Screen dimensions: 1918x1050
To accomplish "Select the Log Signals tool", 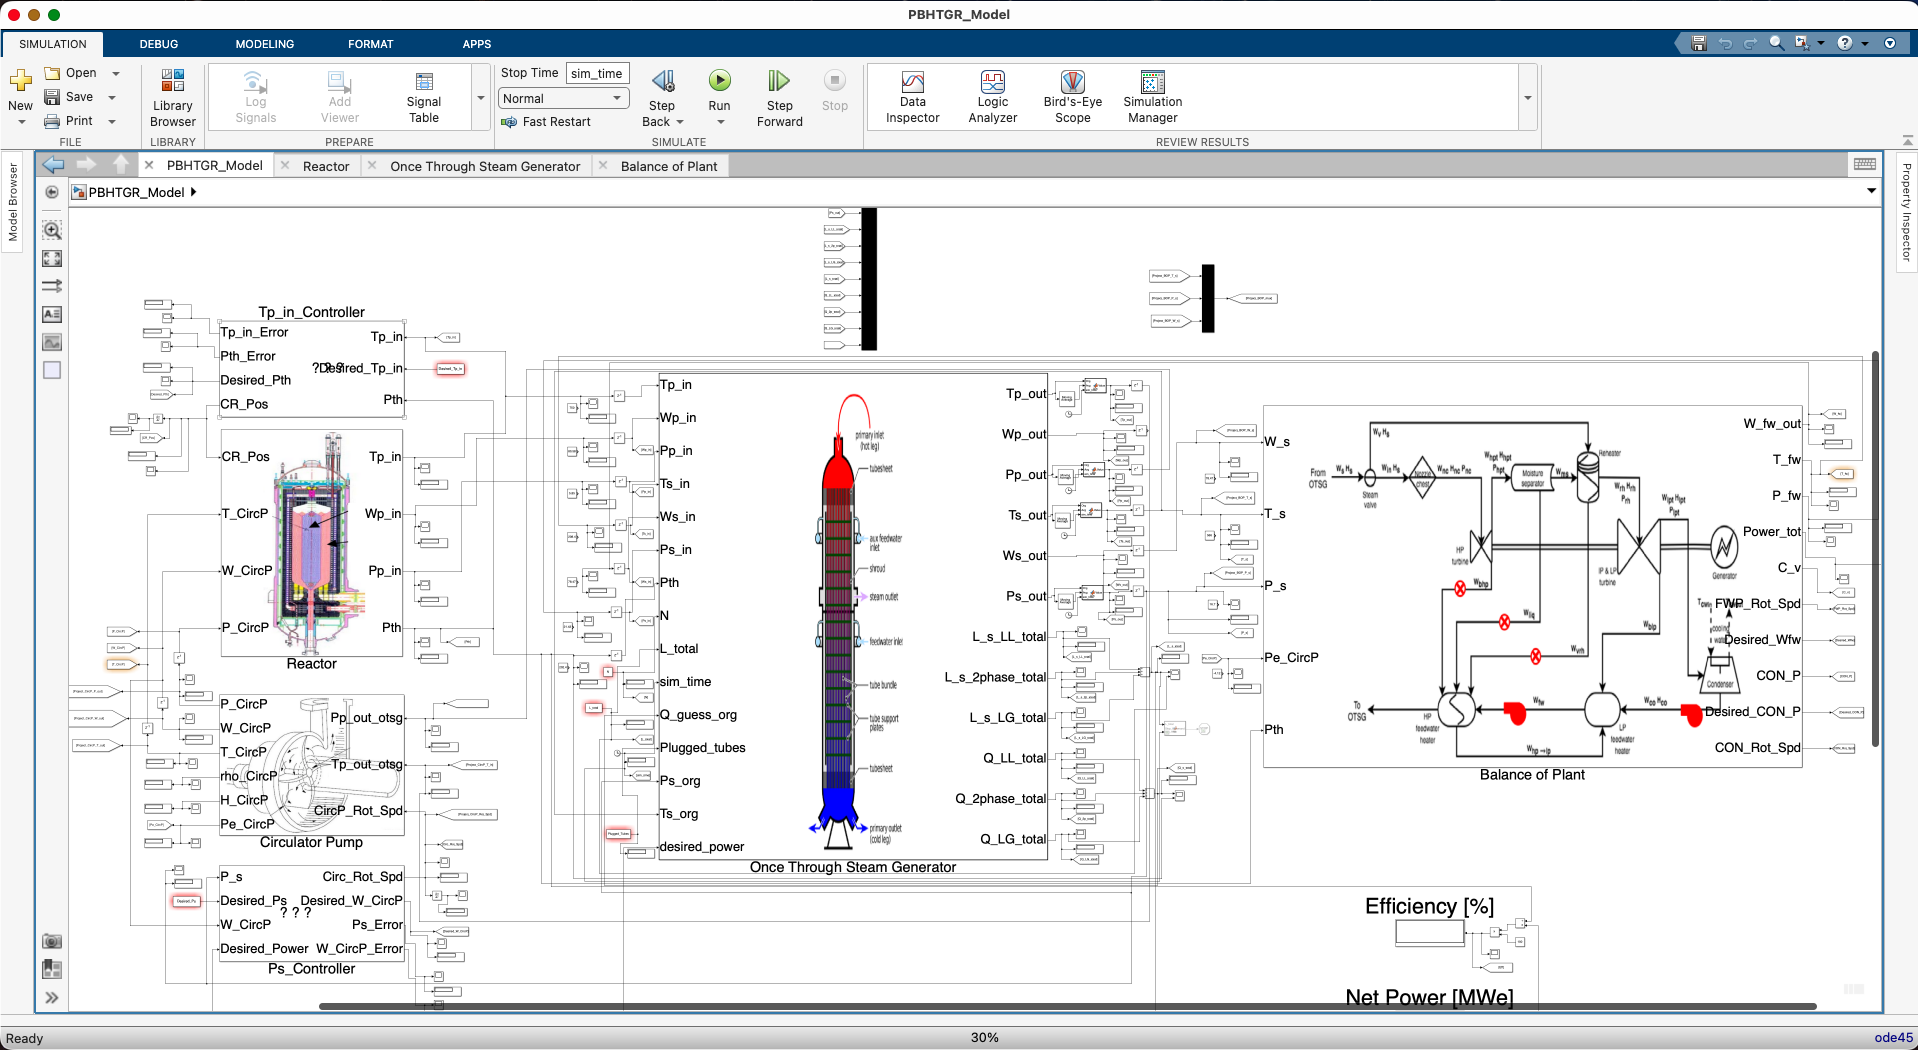I will 255,95.
